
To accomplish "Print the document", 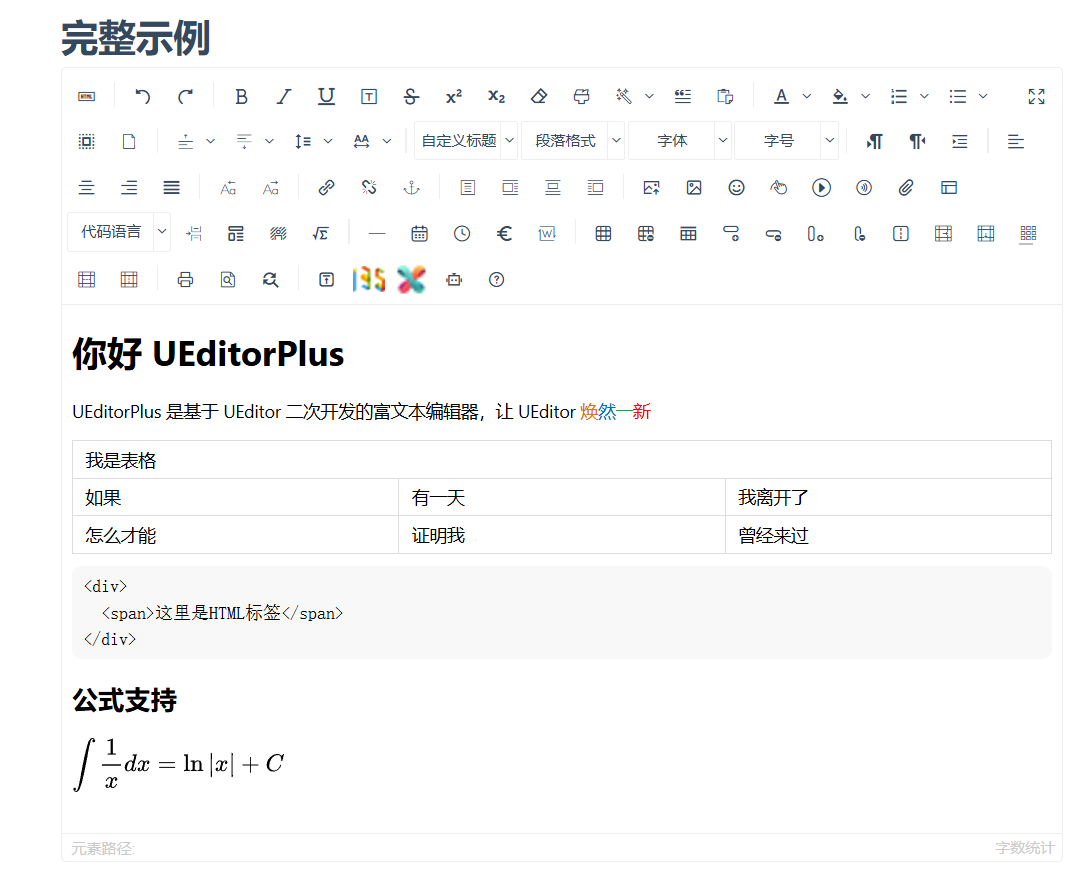I will [x=185, y=280].
